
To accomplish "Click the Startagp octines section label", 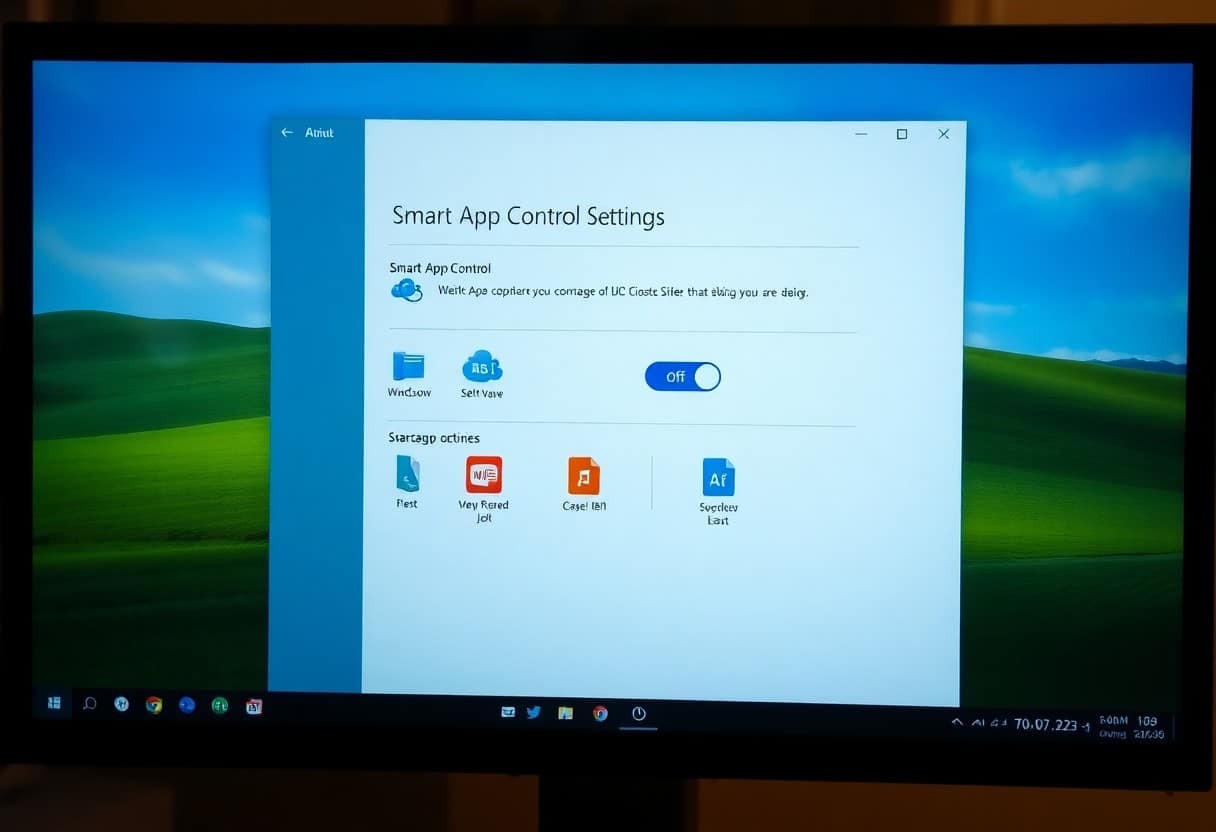I will [x=434, y=438].
